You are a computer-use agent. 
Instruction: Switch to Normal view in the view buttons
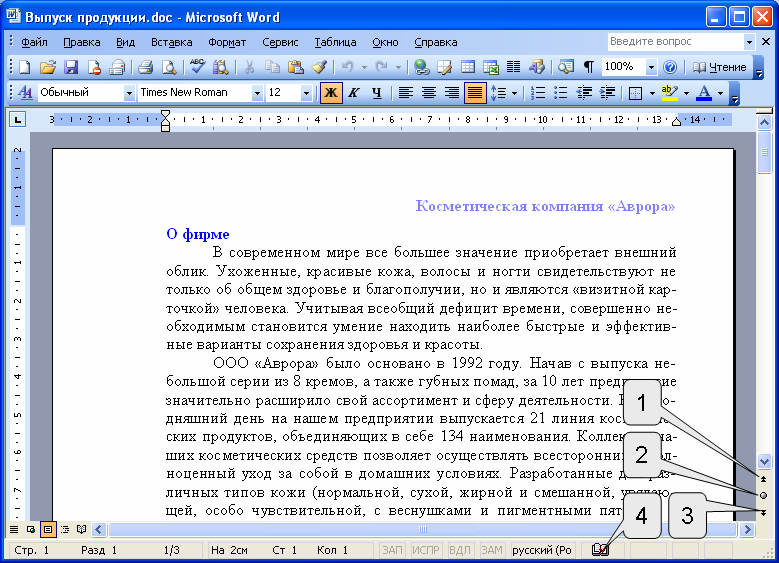[x=14, y=529]
